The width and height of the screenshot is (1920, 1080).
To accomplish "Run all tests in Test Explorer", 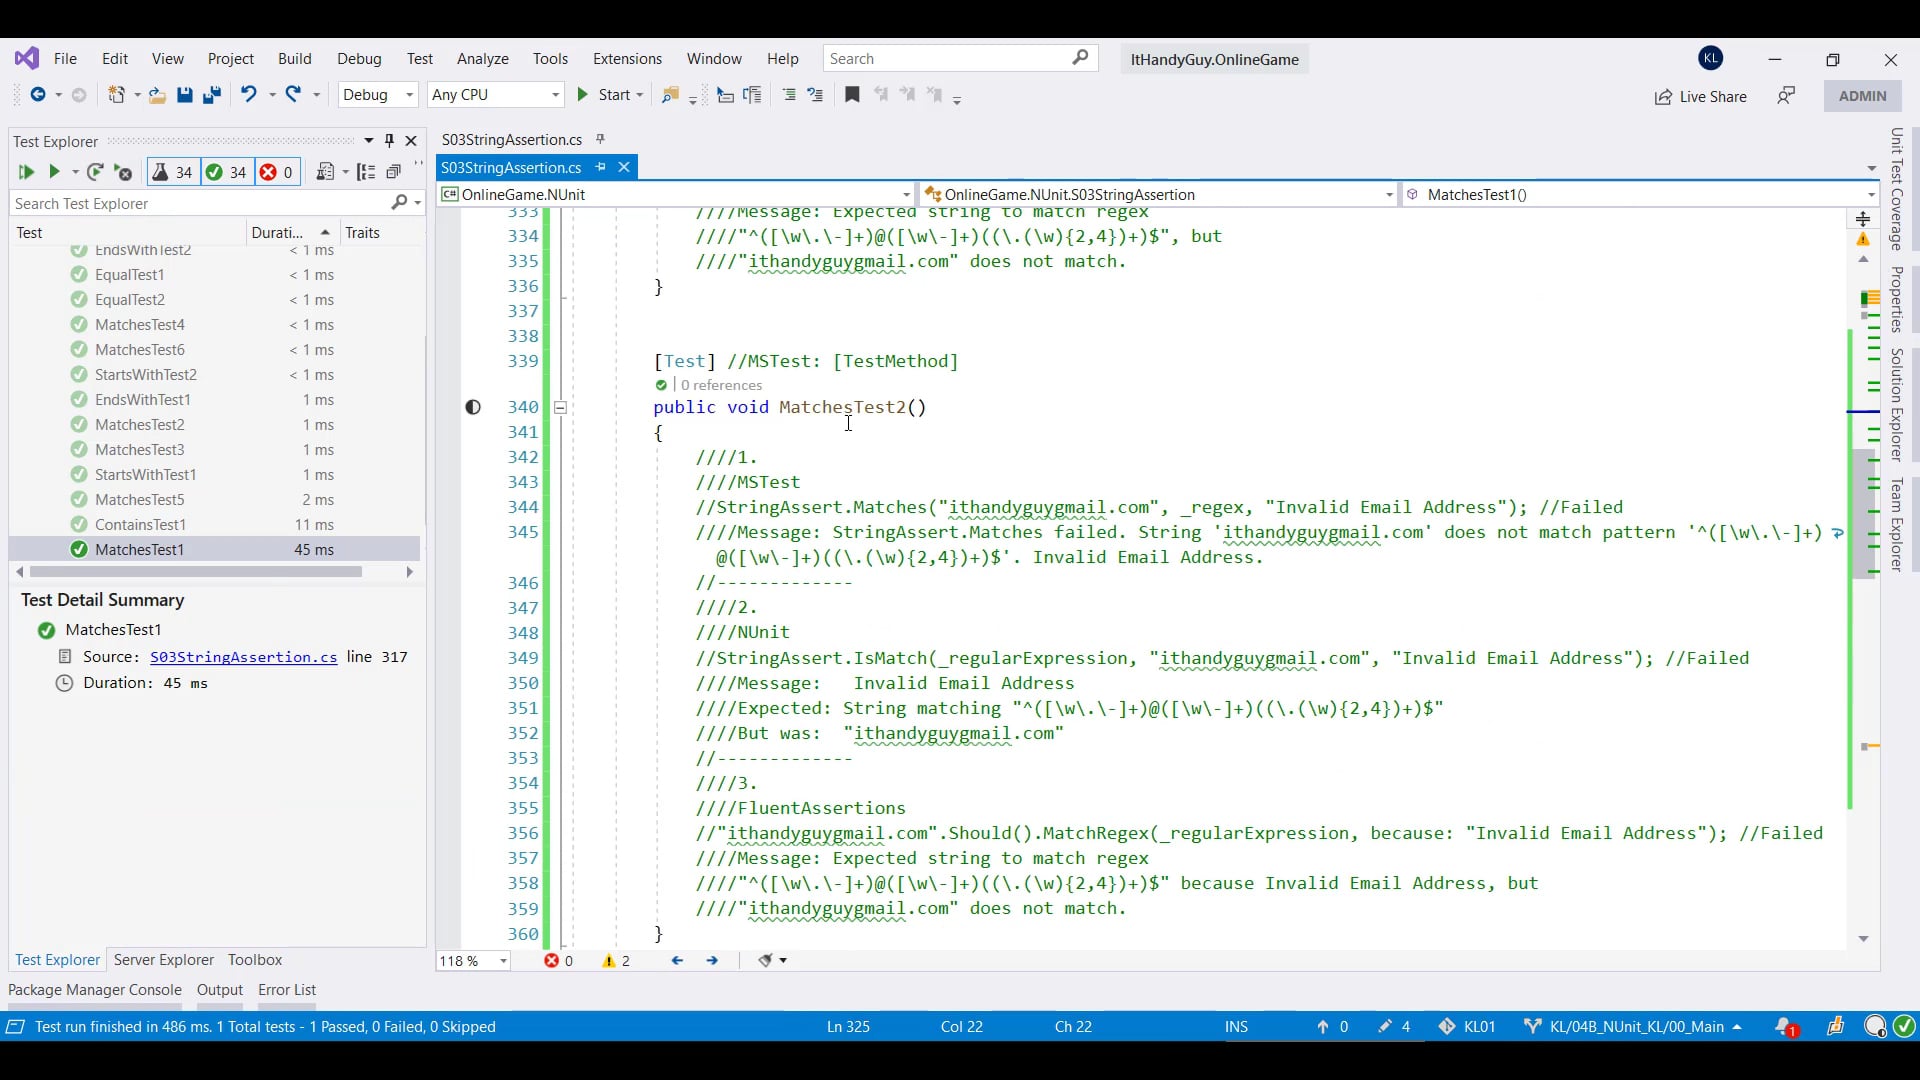I will [x=26, y=172].
